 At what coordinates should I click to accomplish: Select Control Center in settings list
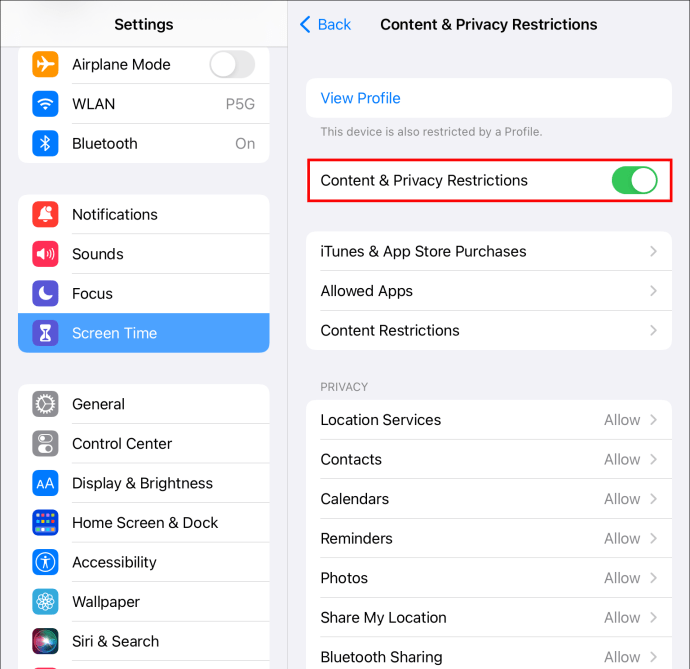click(144, 444)
